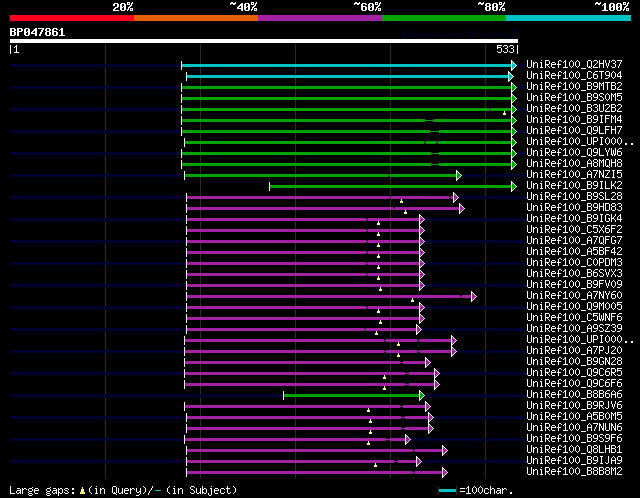Select the UniRef100_B9HD83 label

pyautogui.click(x=574, y=207)
